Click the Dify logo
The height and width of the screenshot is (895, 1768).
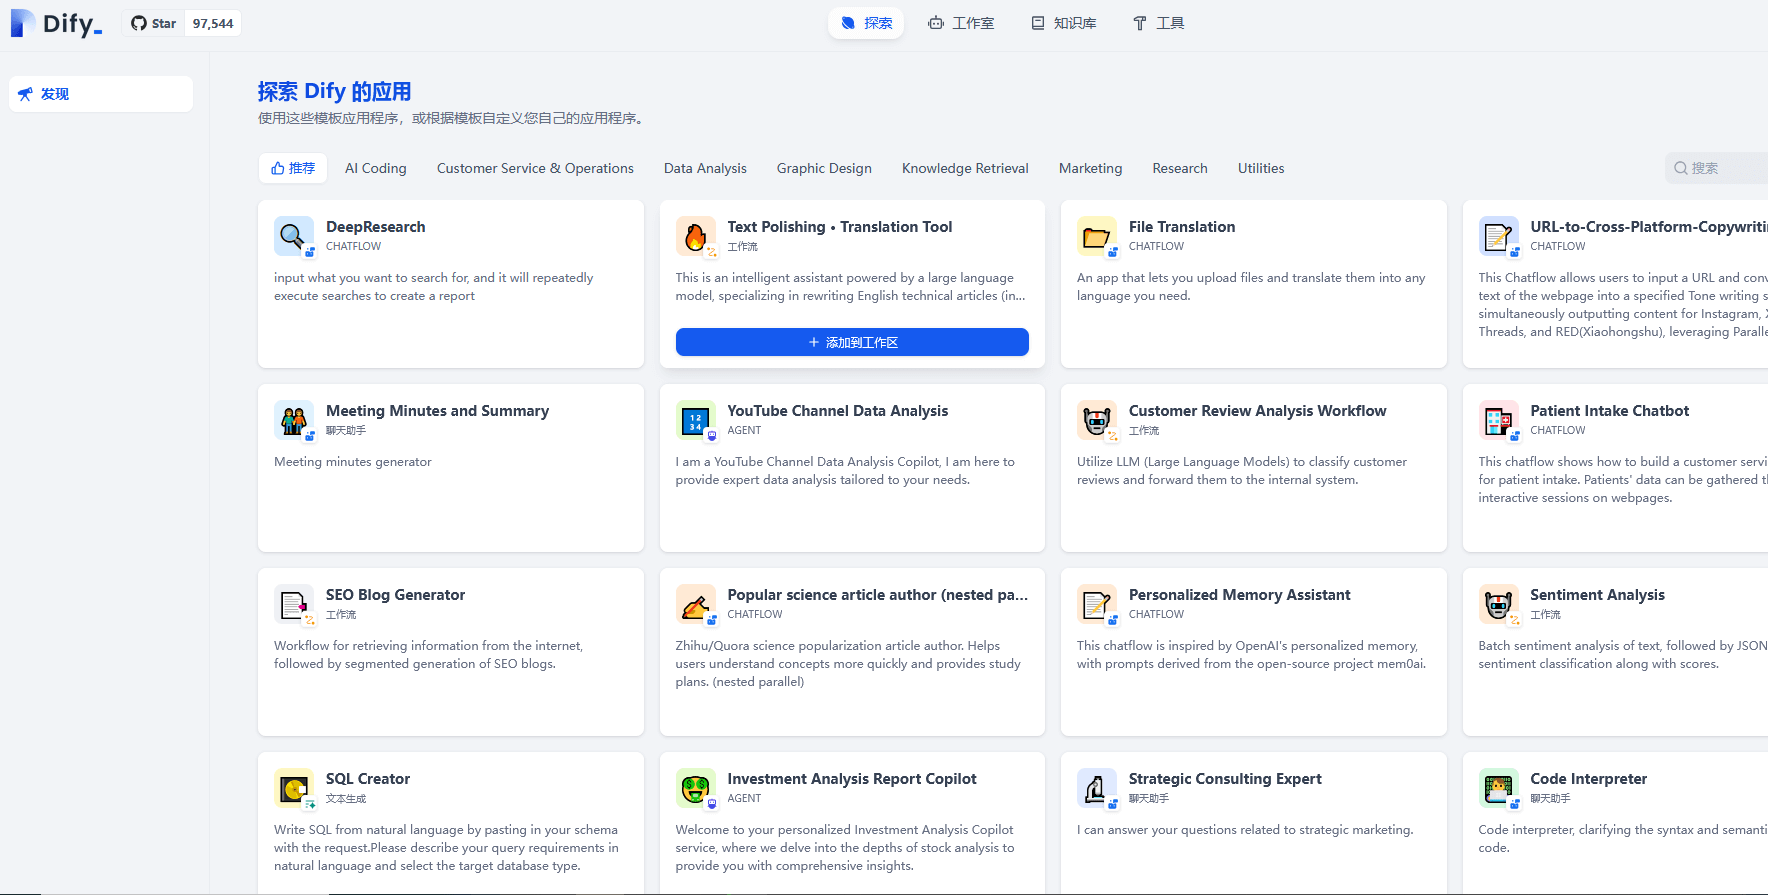point(56,23)
